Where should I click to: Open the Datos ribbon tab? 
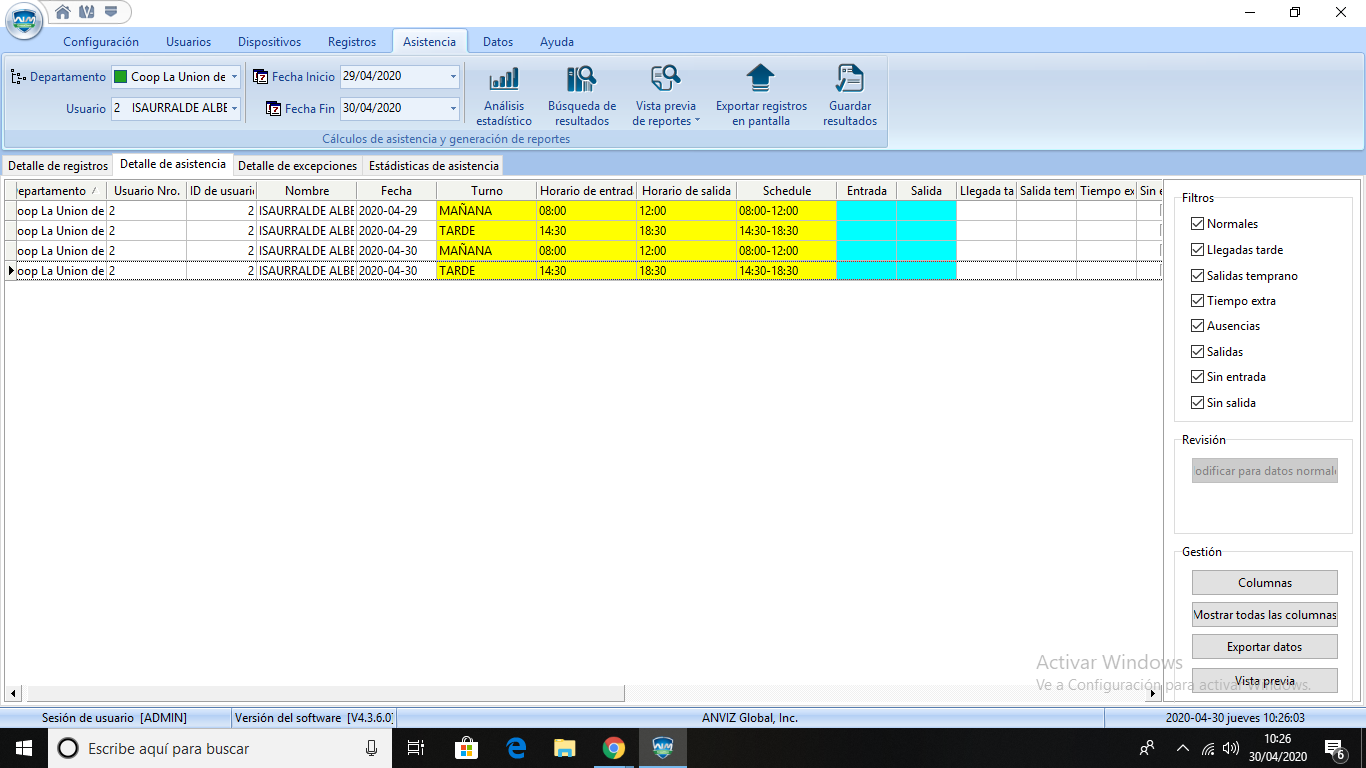(x=498, y=42)
